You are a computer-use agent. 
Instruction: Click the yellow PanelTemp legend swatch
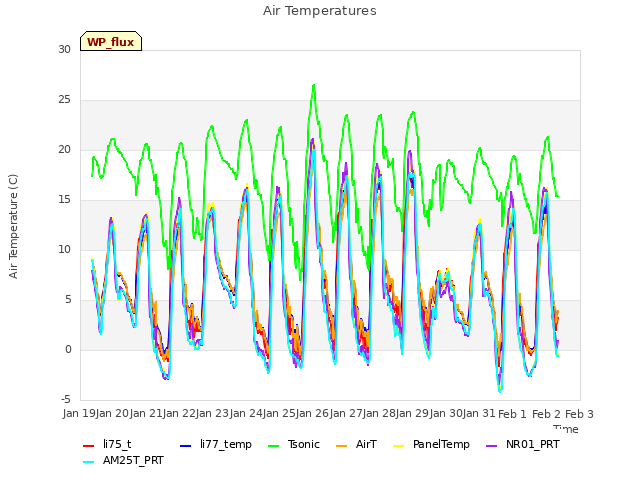pyautogui.click(x=398, y=446)
